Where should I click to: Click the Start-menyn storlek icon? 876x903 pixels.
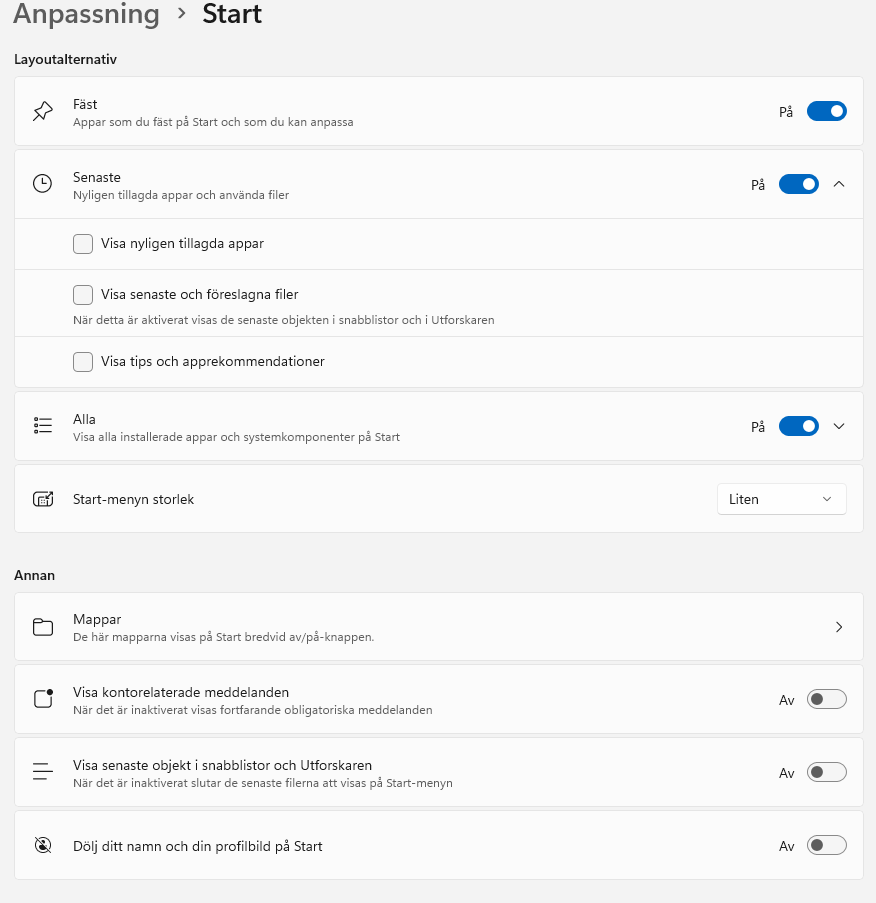click(43, 499)
